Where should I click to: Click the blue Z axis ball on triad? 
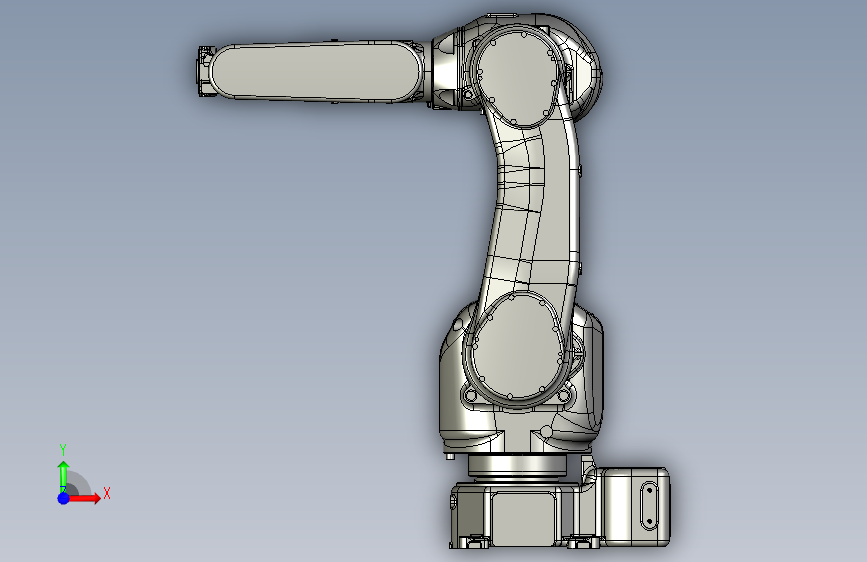64,498
